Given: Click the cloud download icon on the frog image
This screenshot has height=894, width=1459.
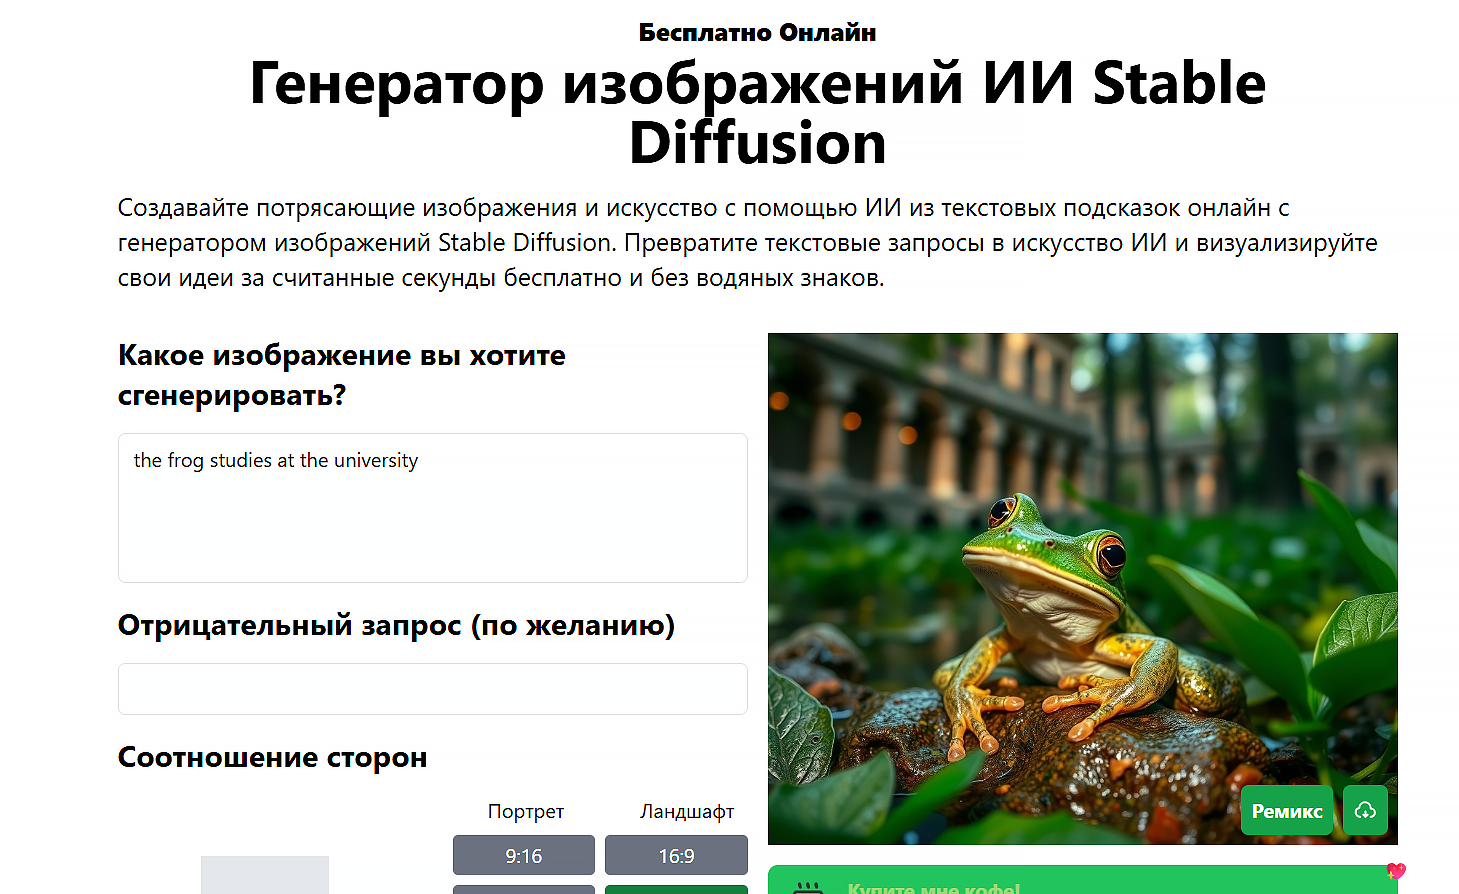Looking at the screenshot, I should [1365, 810].
